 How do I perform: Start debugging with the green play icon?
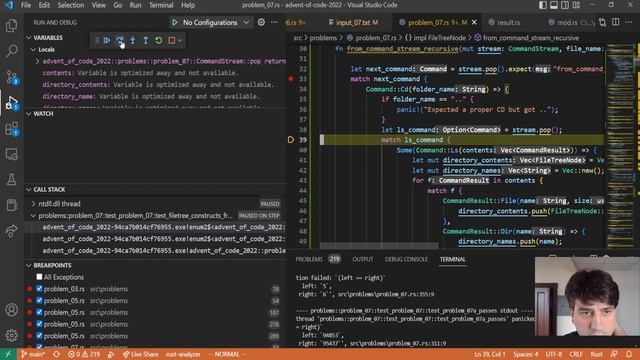[x=175, y=22]
